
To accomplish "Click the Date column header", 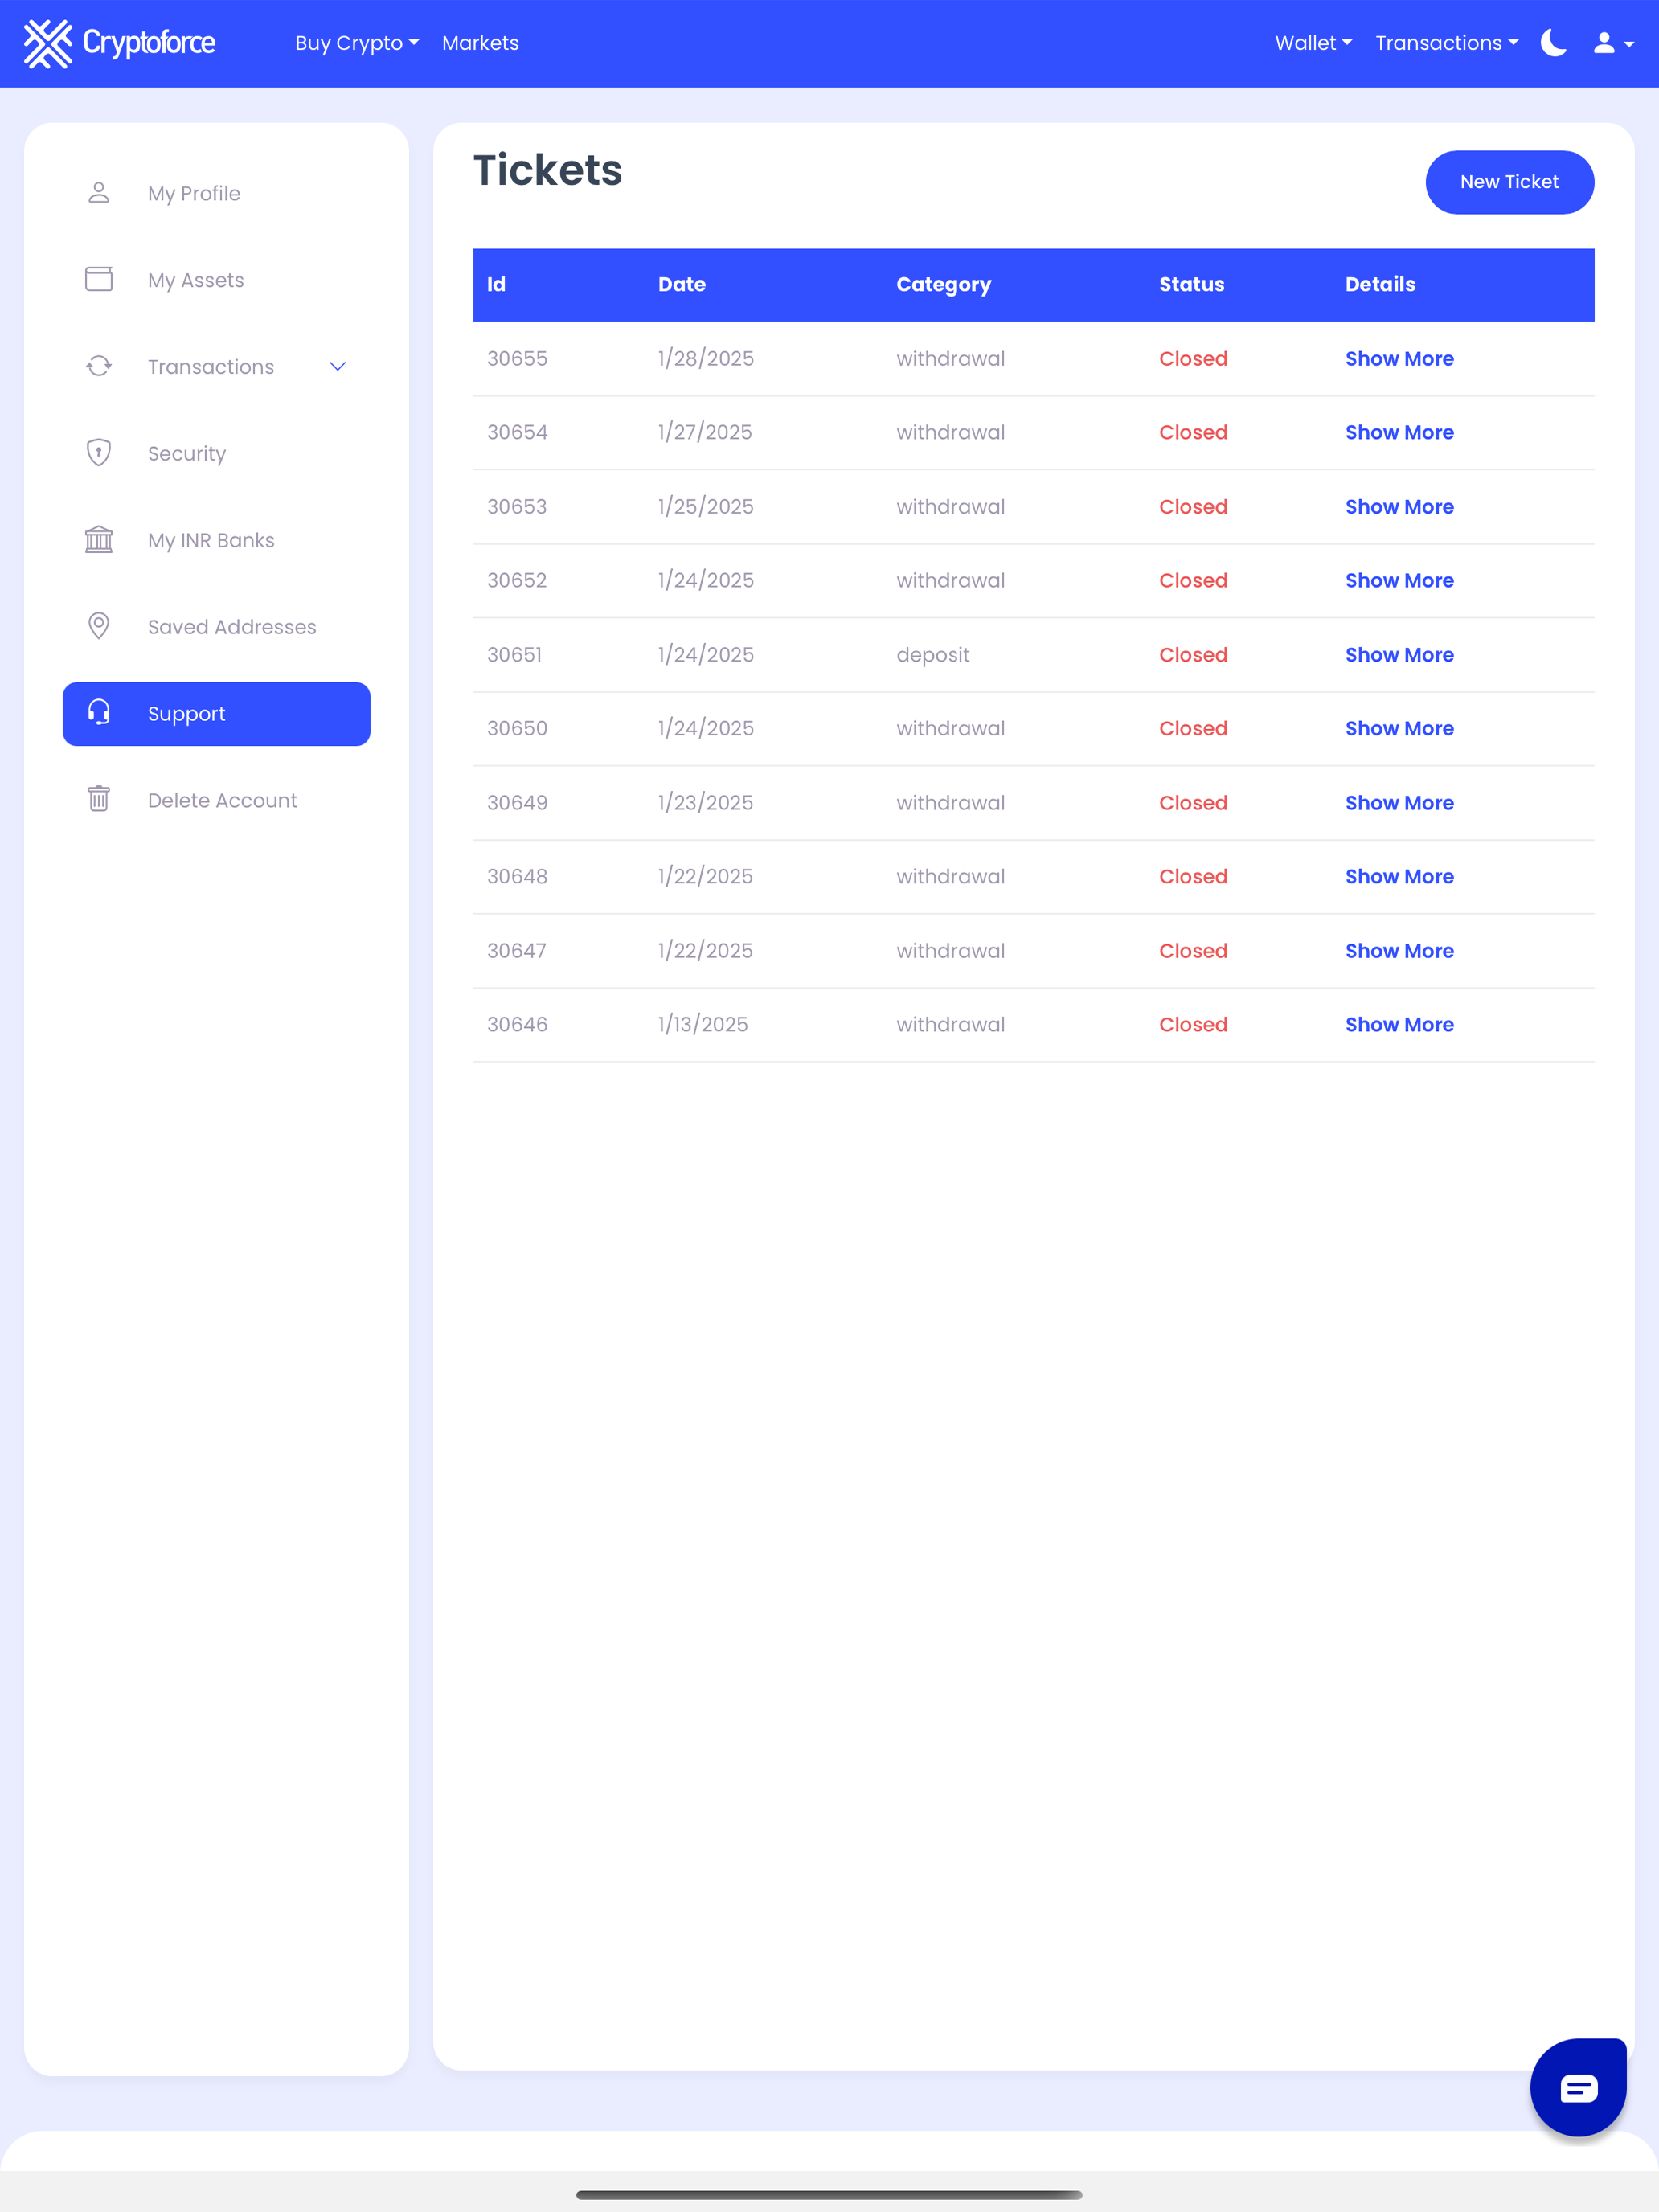I will (x=682, y=284).
